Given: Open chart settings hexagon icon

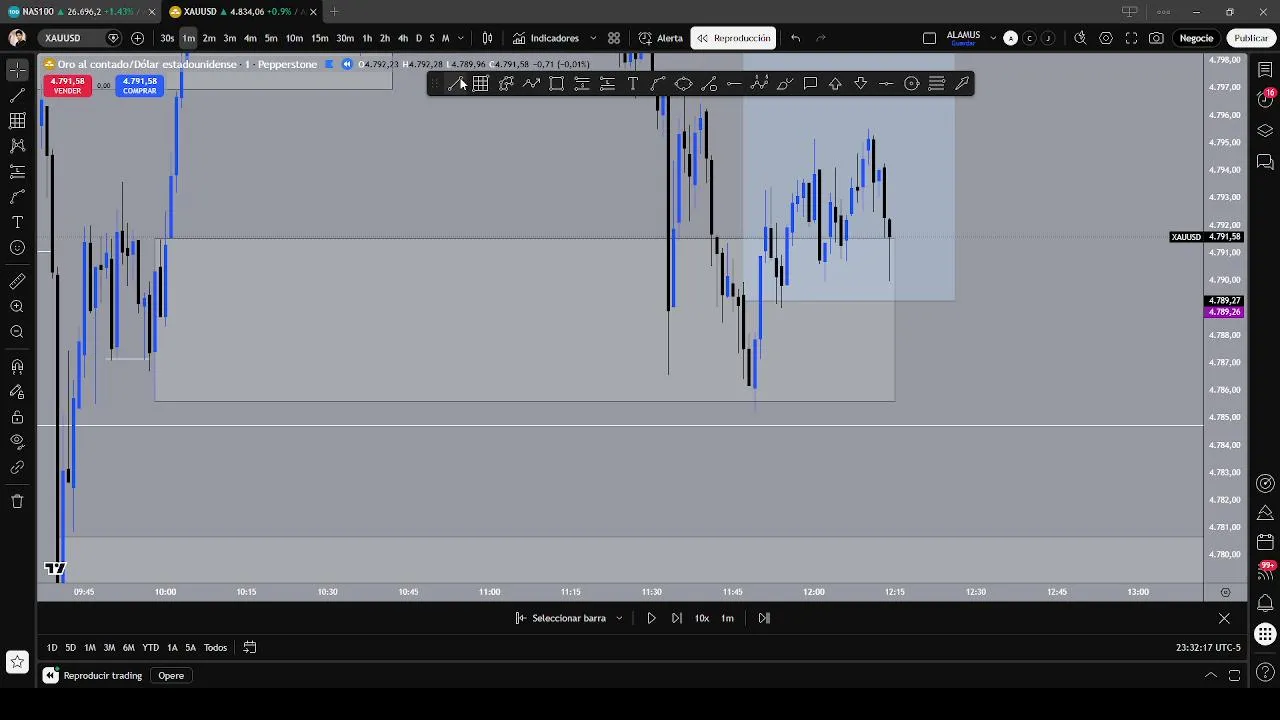Looking at the screenshot, I should point(1106,38).
